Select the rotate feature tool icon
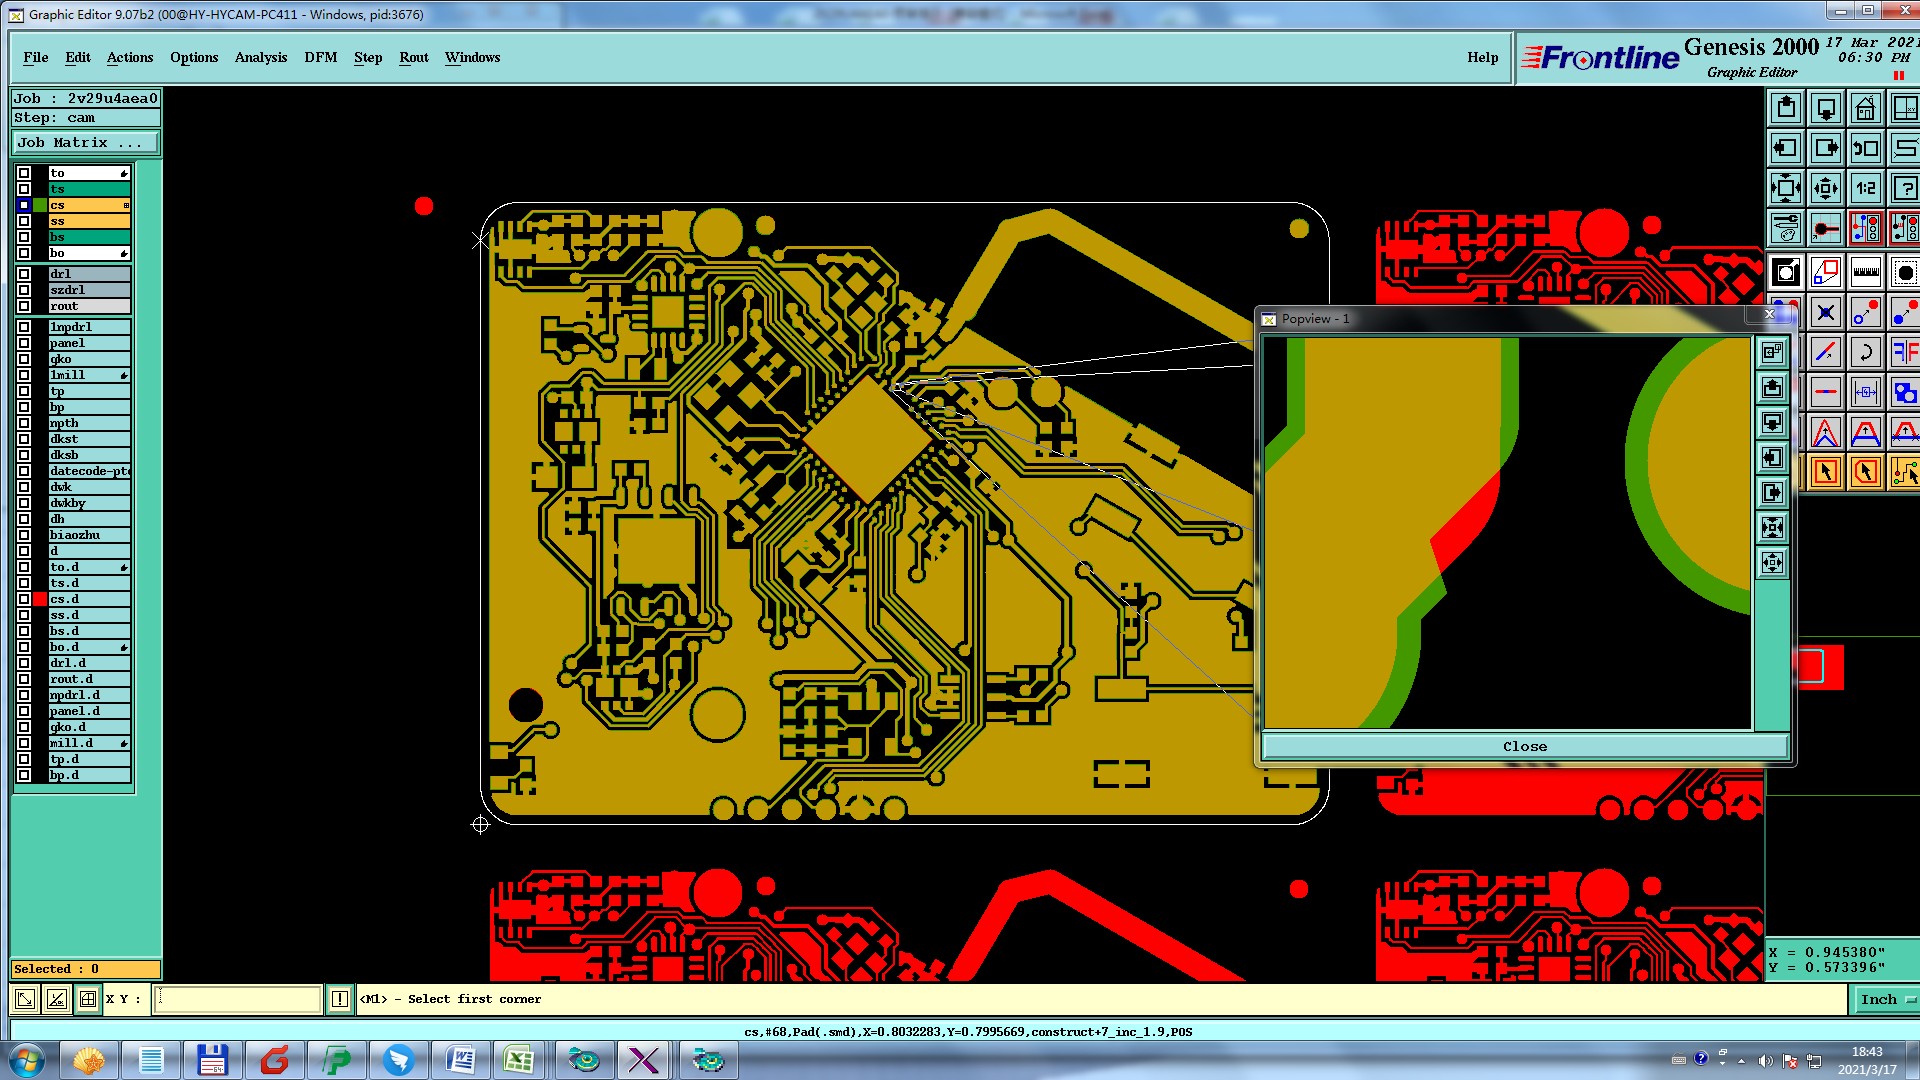 coord(1865,352)
